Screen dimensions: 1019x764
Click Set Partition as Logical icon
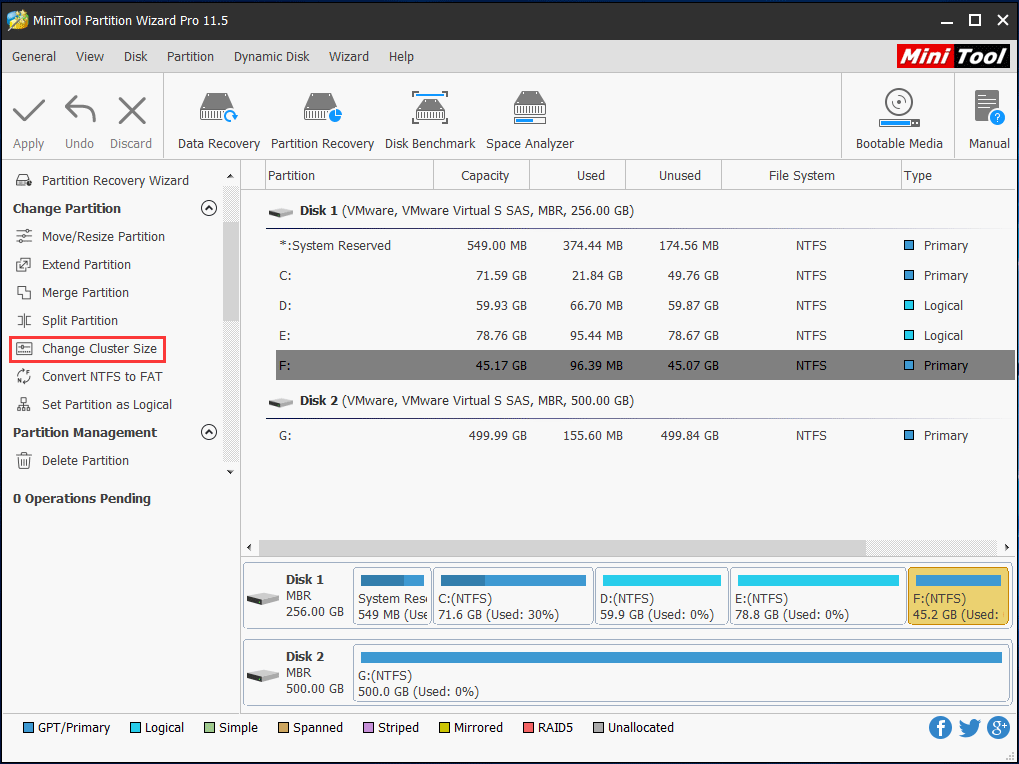click(24, 405)
